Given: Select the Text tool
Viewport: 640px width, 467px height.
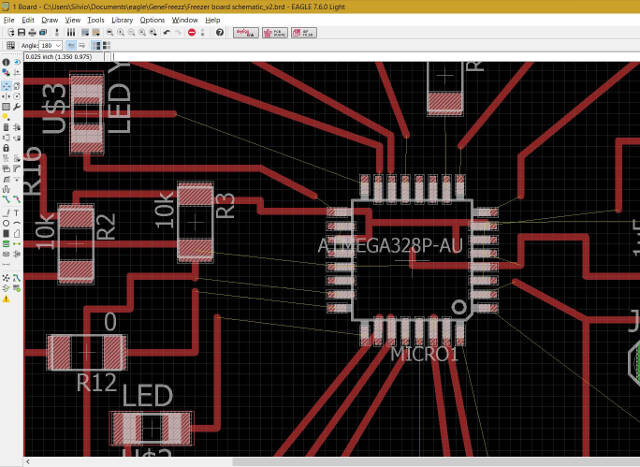Looking at the screenshot, I should pos(17,213).
